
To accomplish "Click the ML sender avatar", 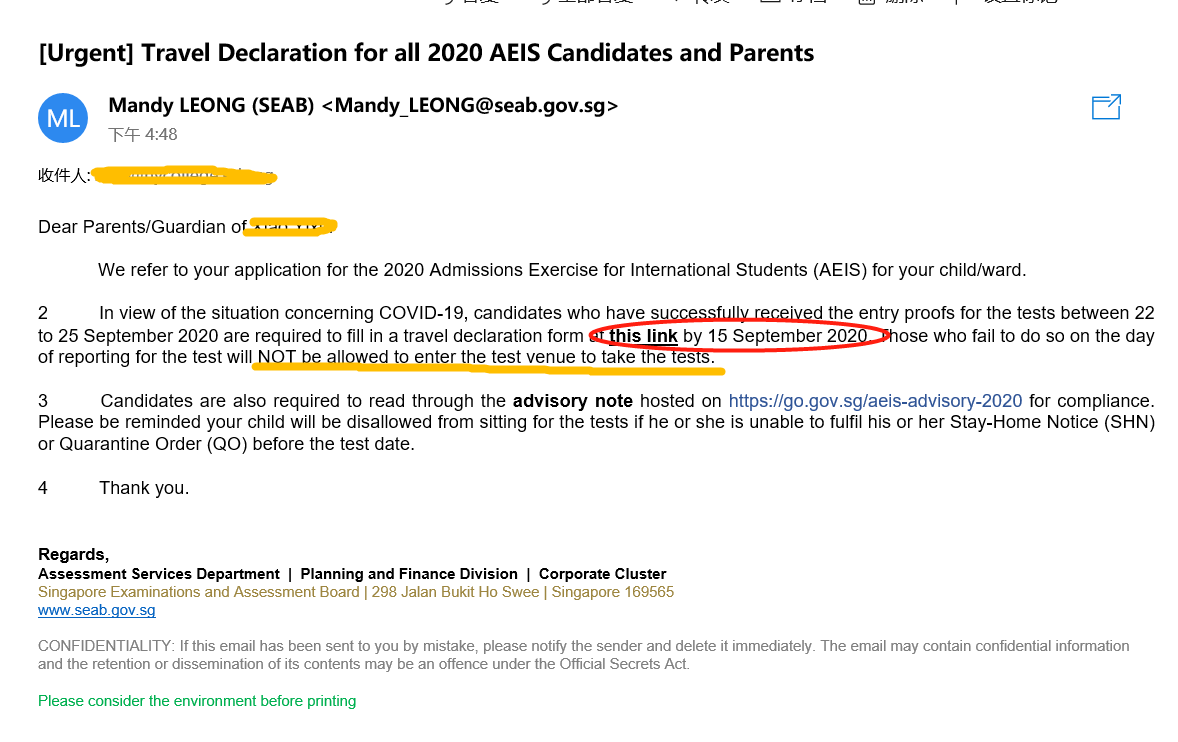I will point(63,118).
